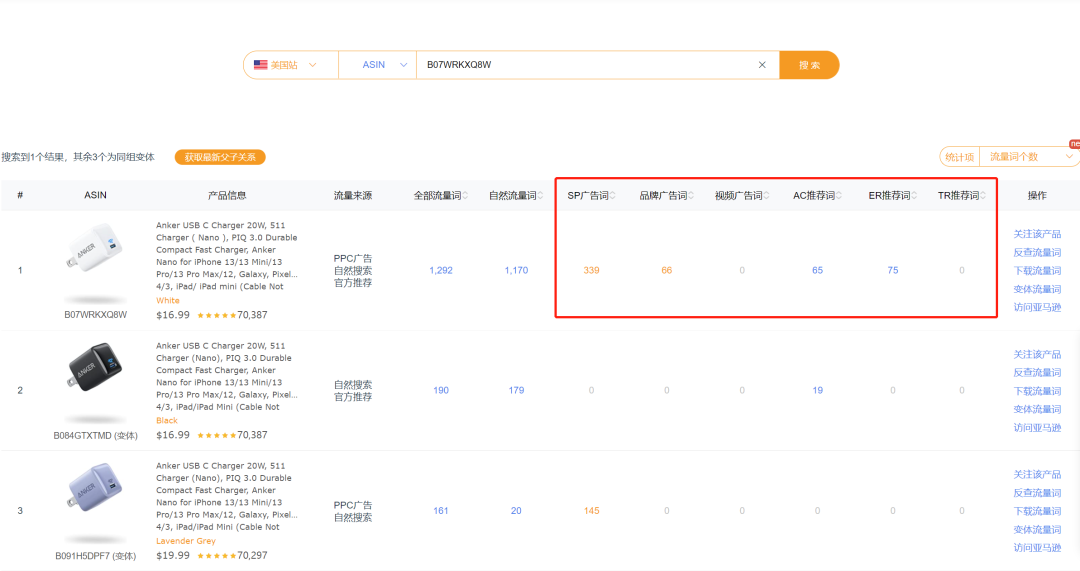
Task: Click the Black color variant label
Action: [167, 420]
